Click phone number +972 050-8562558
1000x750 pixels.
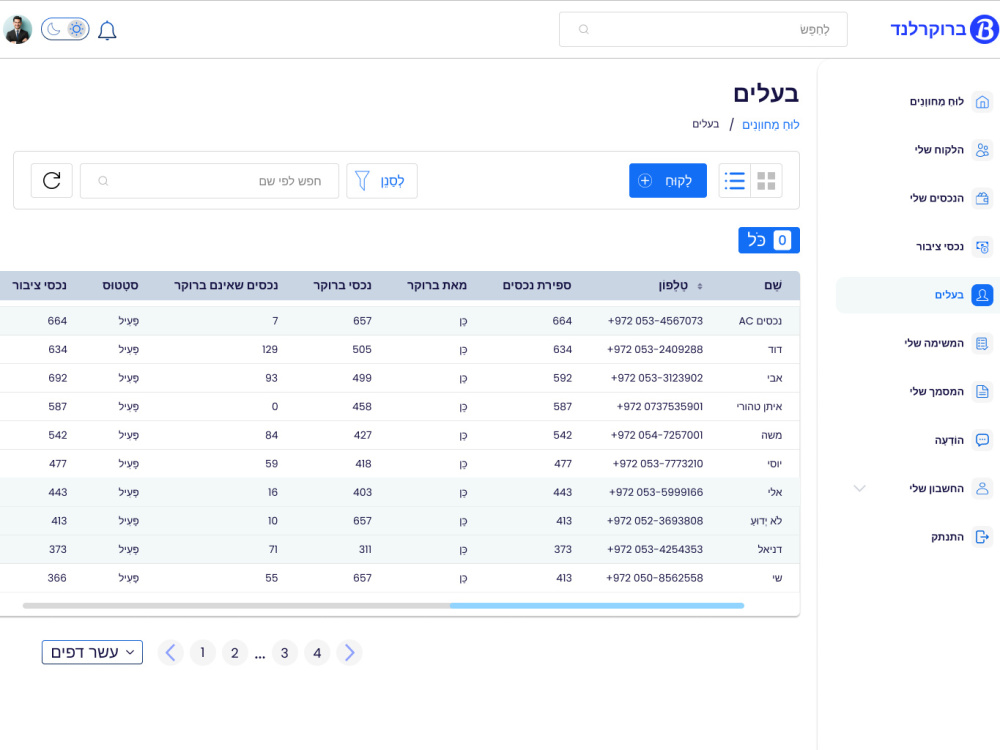[655, 578]
